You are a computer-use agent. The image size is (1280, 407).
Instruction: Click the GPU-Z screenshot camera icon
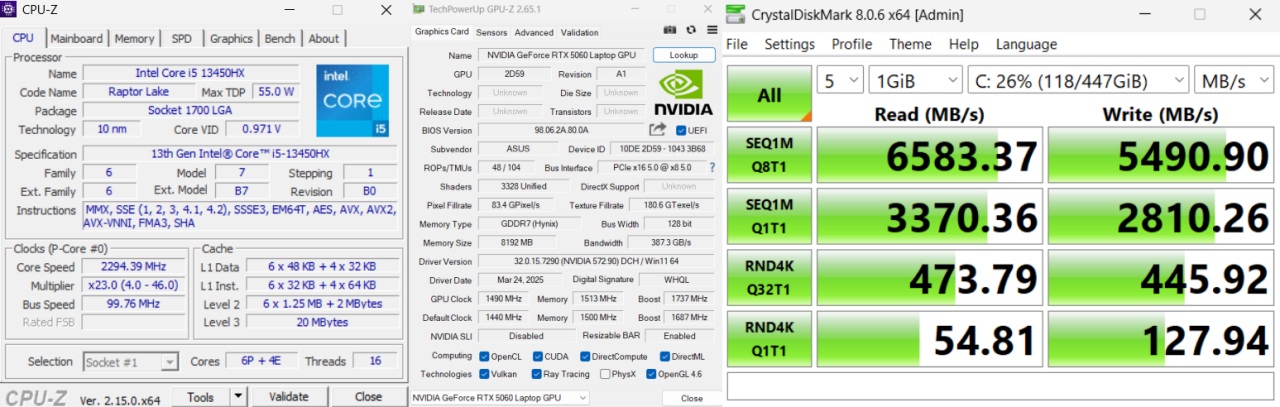click(670, 32)
